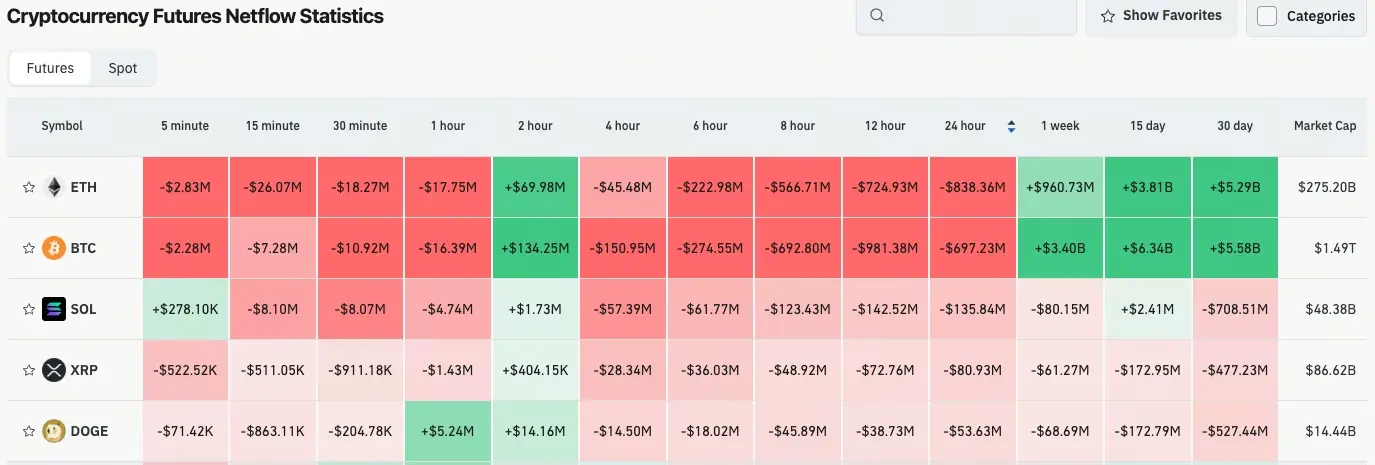Click the green BTC 2 hour +$134.25M cell
The width and height of the screenshot is (1375, 465).
pos(535,248)
